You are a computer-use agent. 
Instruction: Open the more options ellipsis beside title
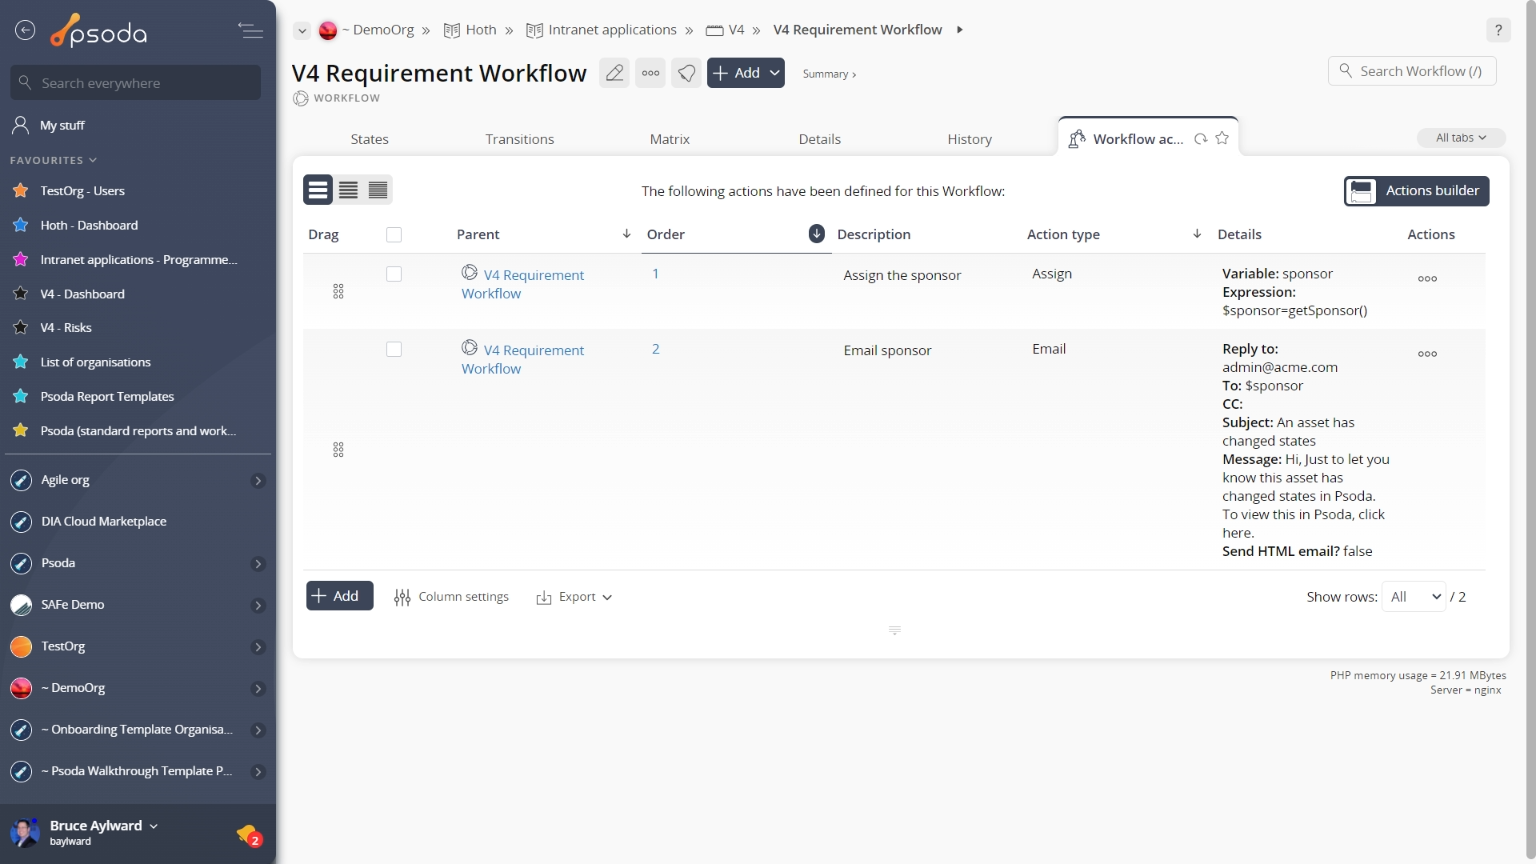click(650, 73)
